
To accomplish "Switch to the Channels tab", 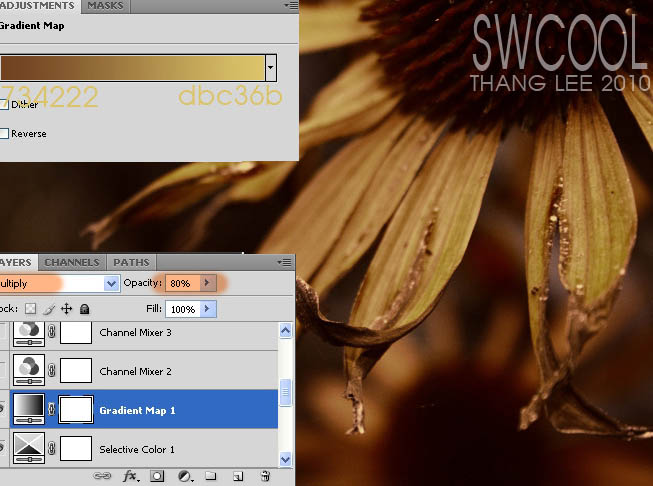I will pyautogui.click(x=72, y=262).
